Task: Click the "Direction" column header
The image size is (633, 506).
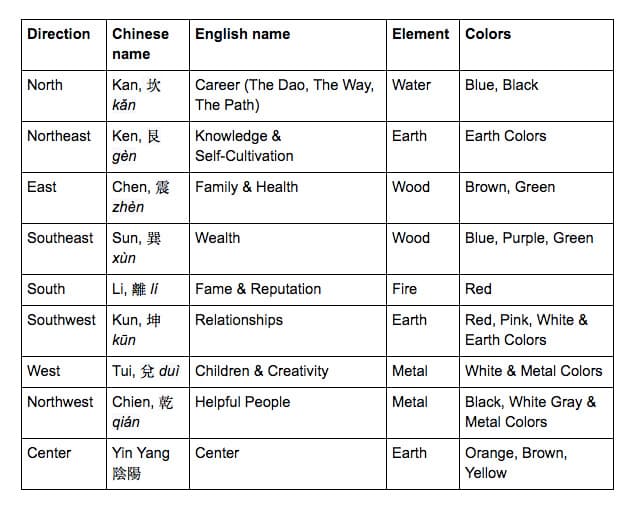Action: [59, 34]
